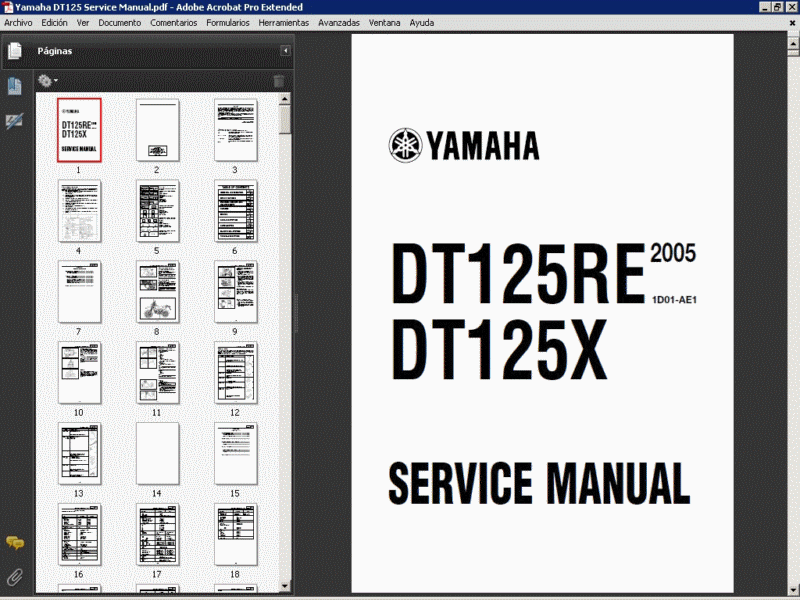The height and width of the screenshot is (600, 800).
Task: Click the thumbnails panel scroll down arrow
Action: click(x=285, y=587)
